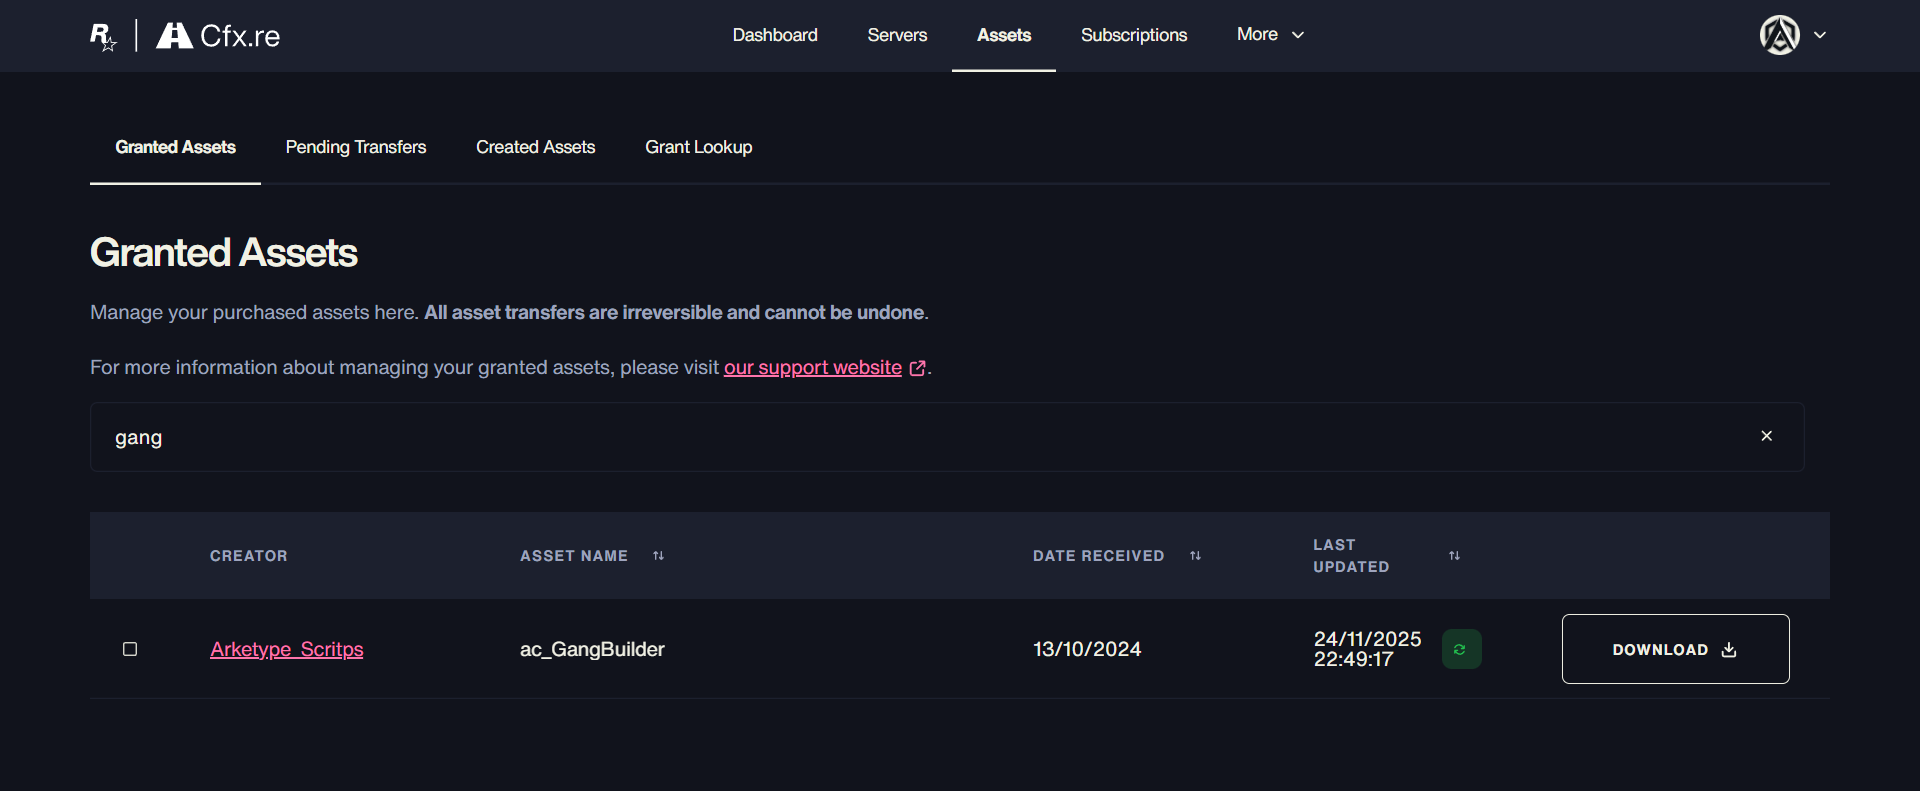Open the user avatar profile icon
Image resolution: width=1920 pixels, height=791 pixels.
coord(1779,35)
